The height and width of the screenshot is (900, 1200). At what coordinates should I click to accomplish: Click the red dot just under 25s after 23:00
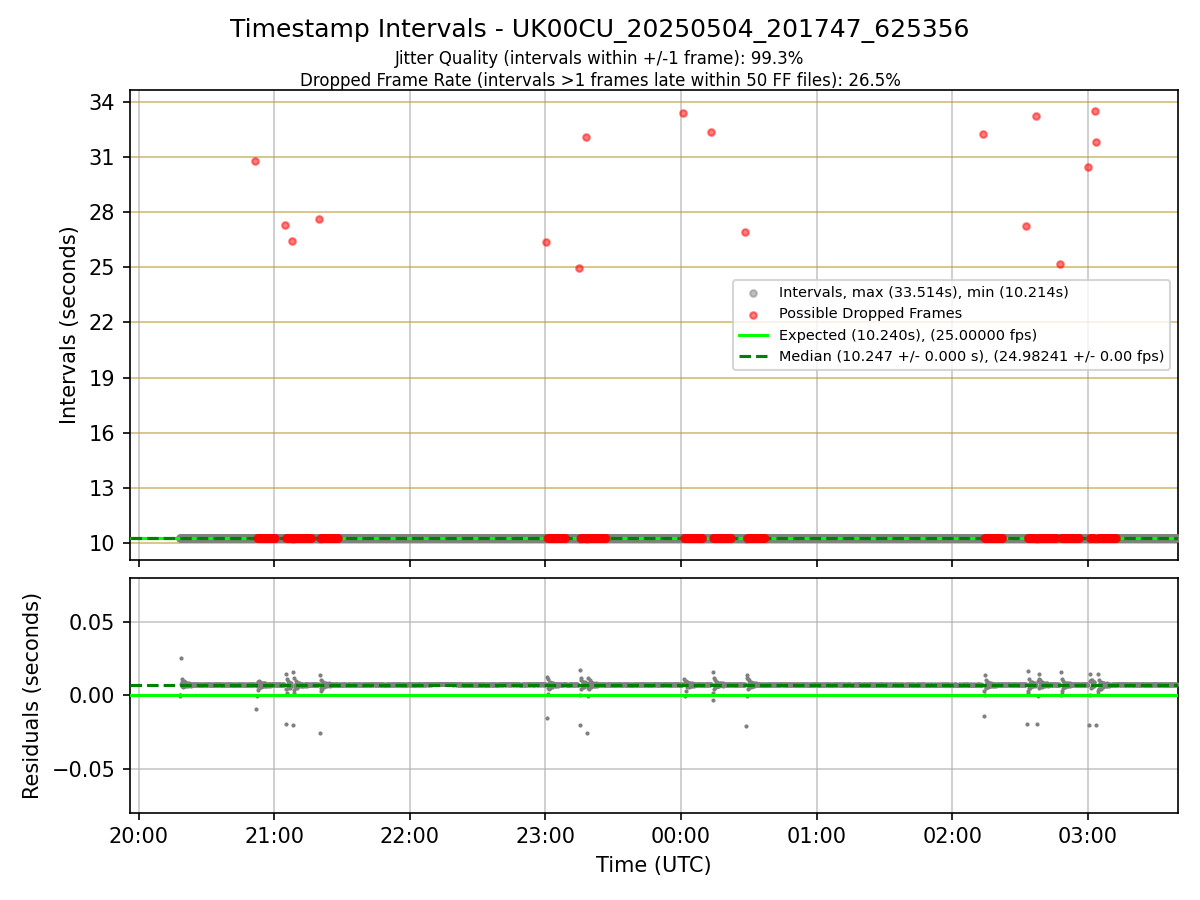point(579,268)
